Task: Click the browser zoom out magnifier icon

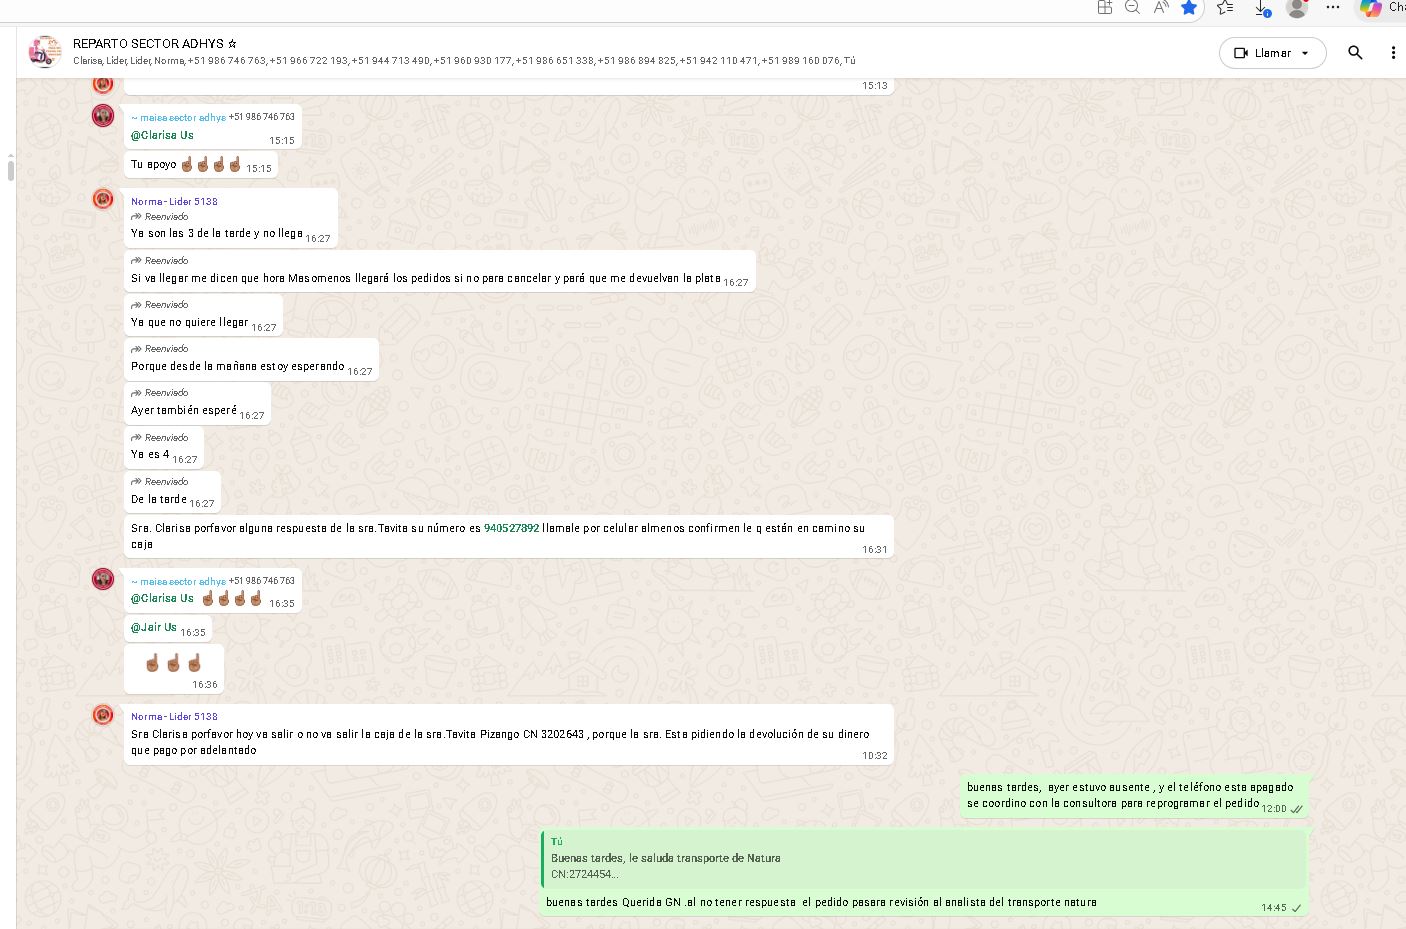Action: tap(1133, 8)
